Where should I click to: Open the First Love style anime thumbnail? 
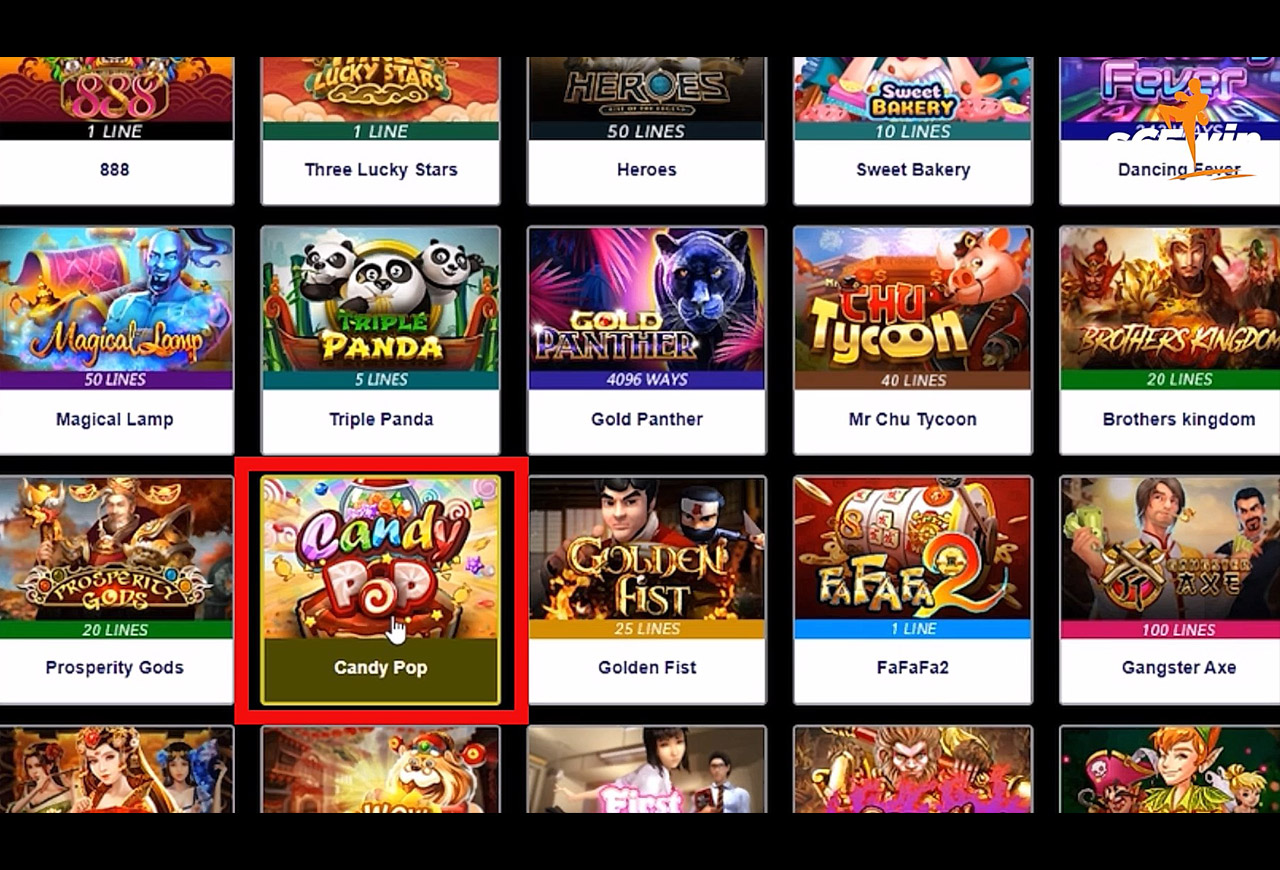pyautogui.click(x=647, y=769)
